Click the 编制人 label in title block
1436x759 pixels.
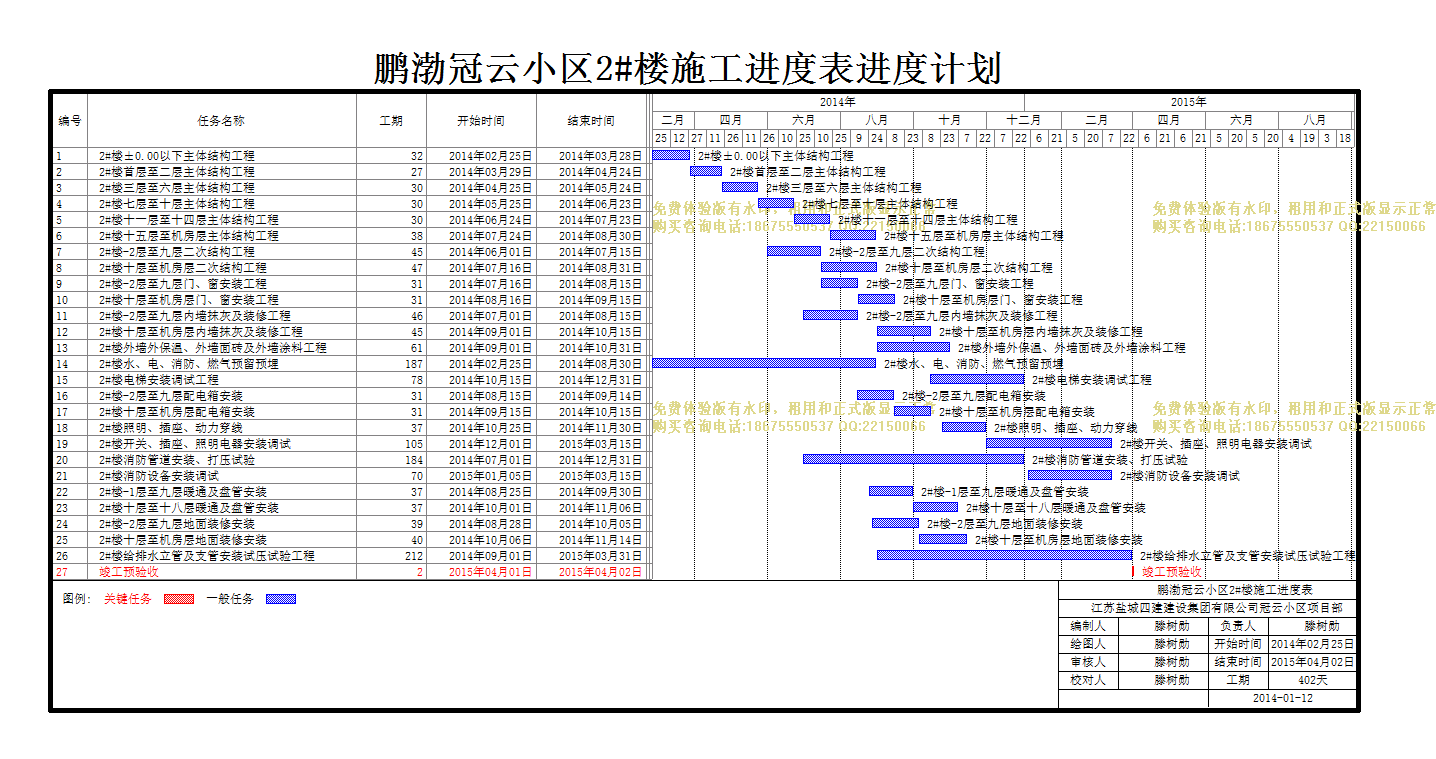point(1087,626)
